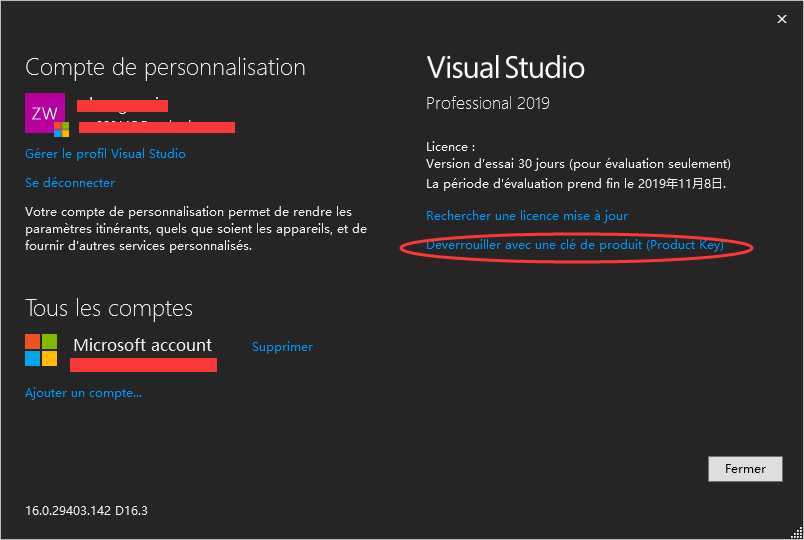Click the Tous les comptes heading
The image size is (804, 540).
click(109, 308)
